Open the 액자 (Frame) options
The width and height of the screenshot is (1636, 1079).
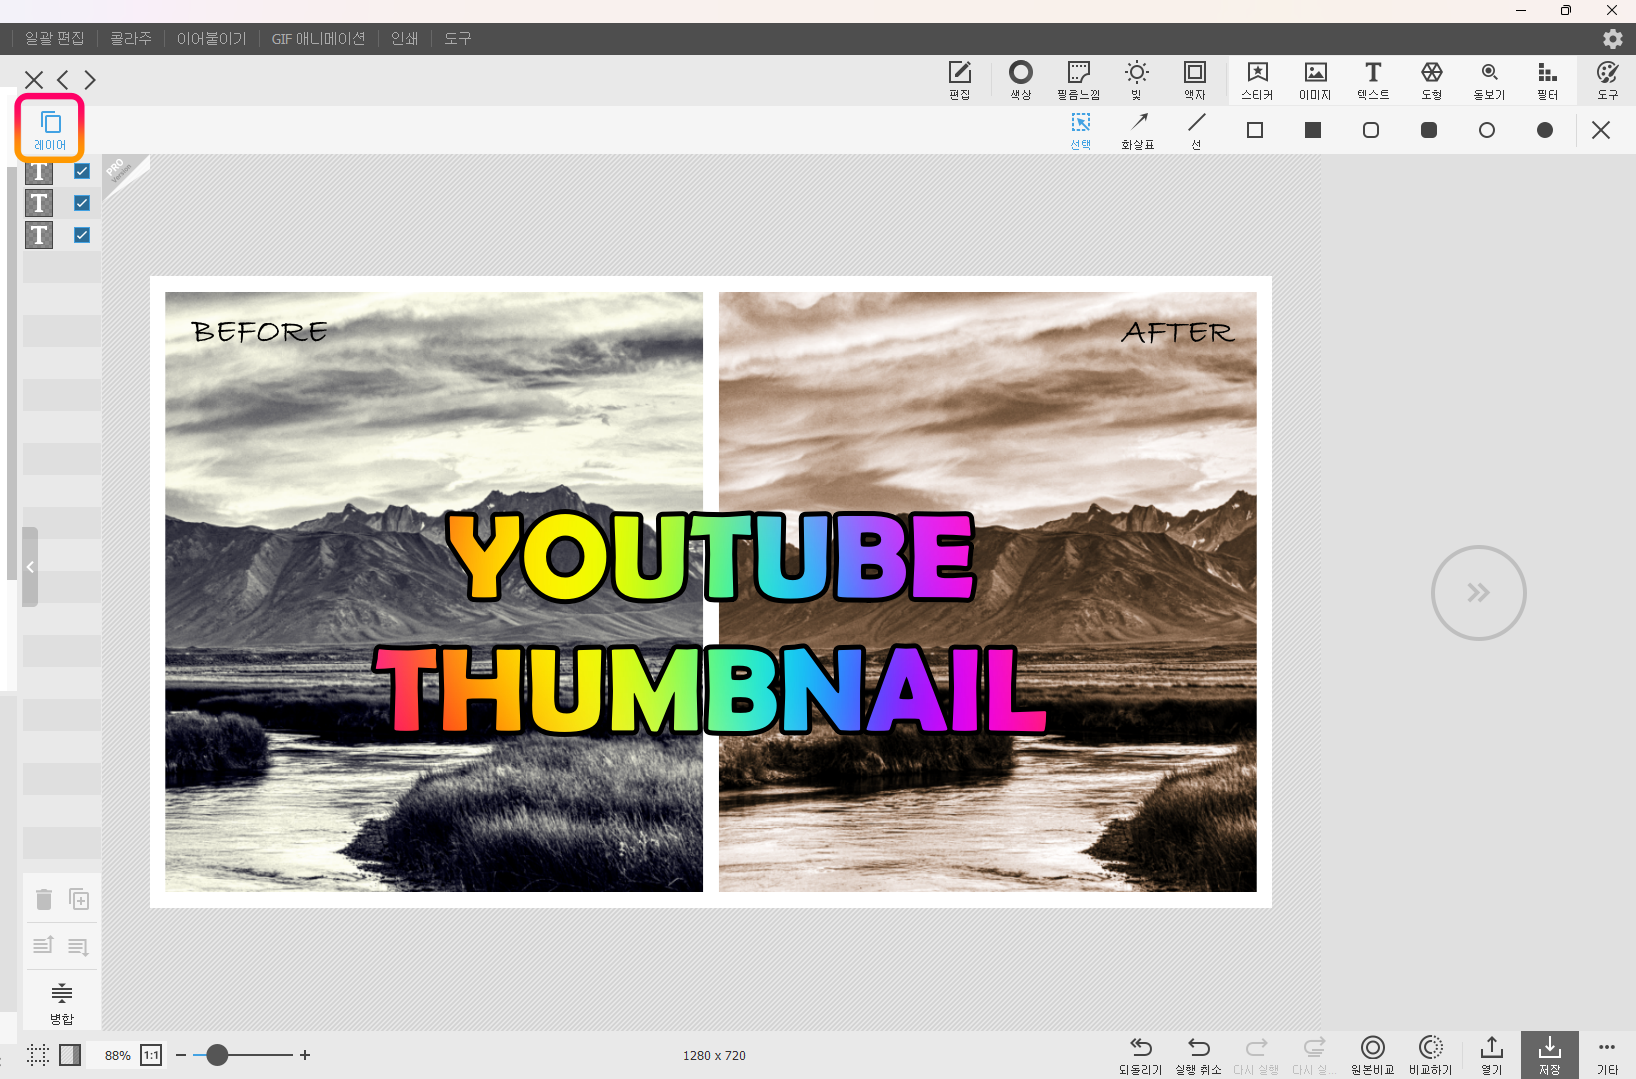(1195, 80)
